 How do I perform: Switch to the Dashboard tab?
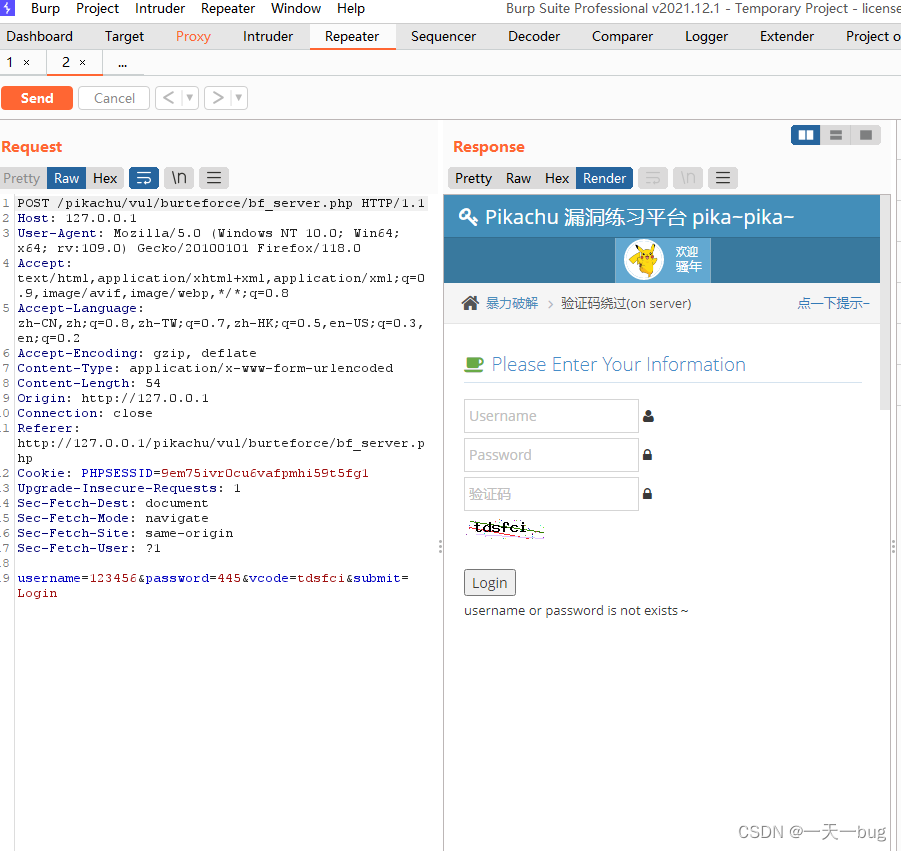[x=40, y=36]
